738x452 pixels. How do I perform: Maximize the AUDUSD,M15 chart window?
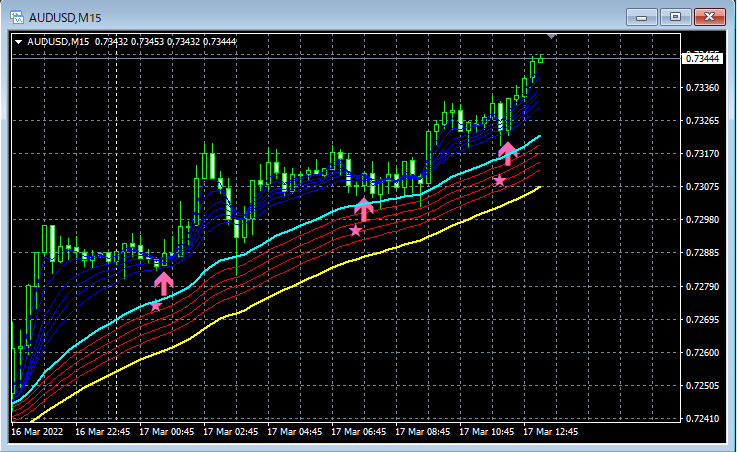pos(675,17)
